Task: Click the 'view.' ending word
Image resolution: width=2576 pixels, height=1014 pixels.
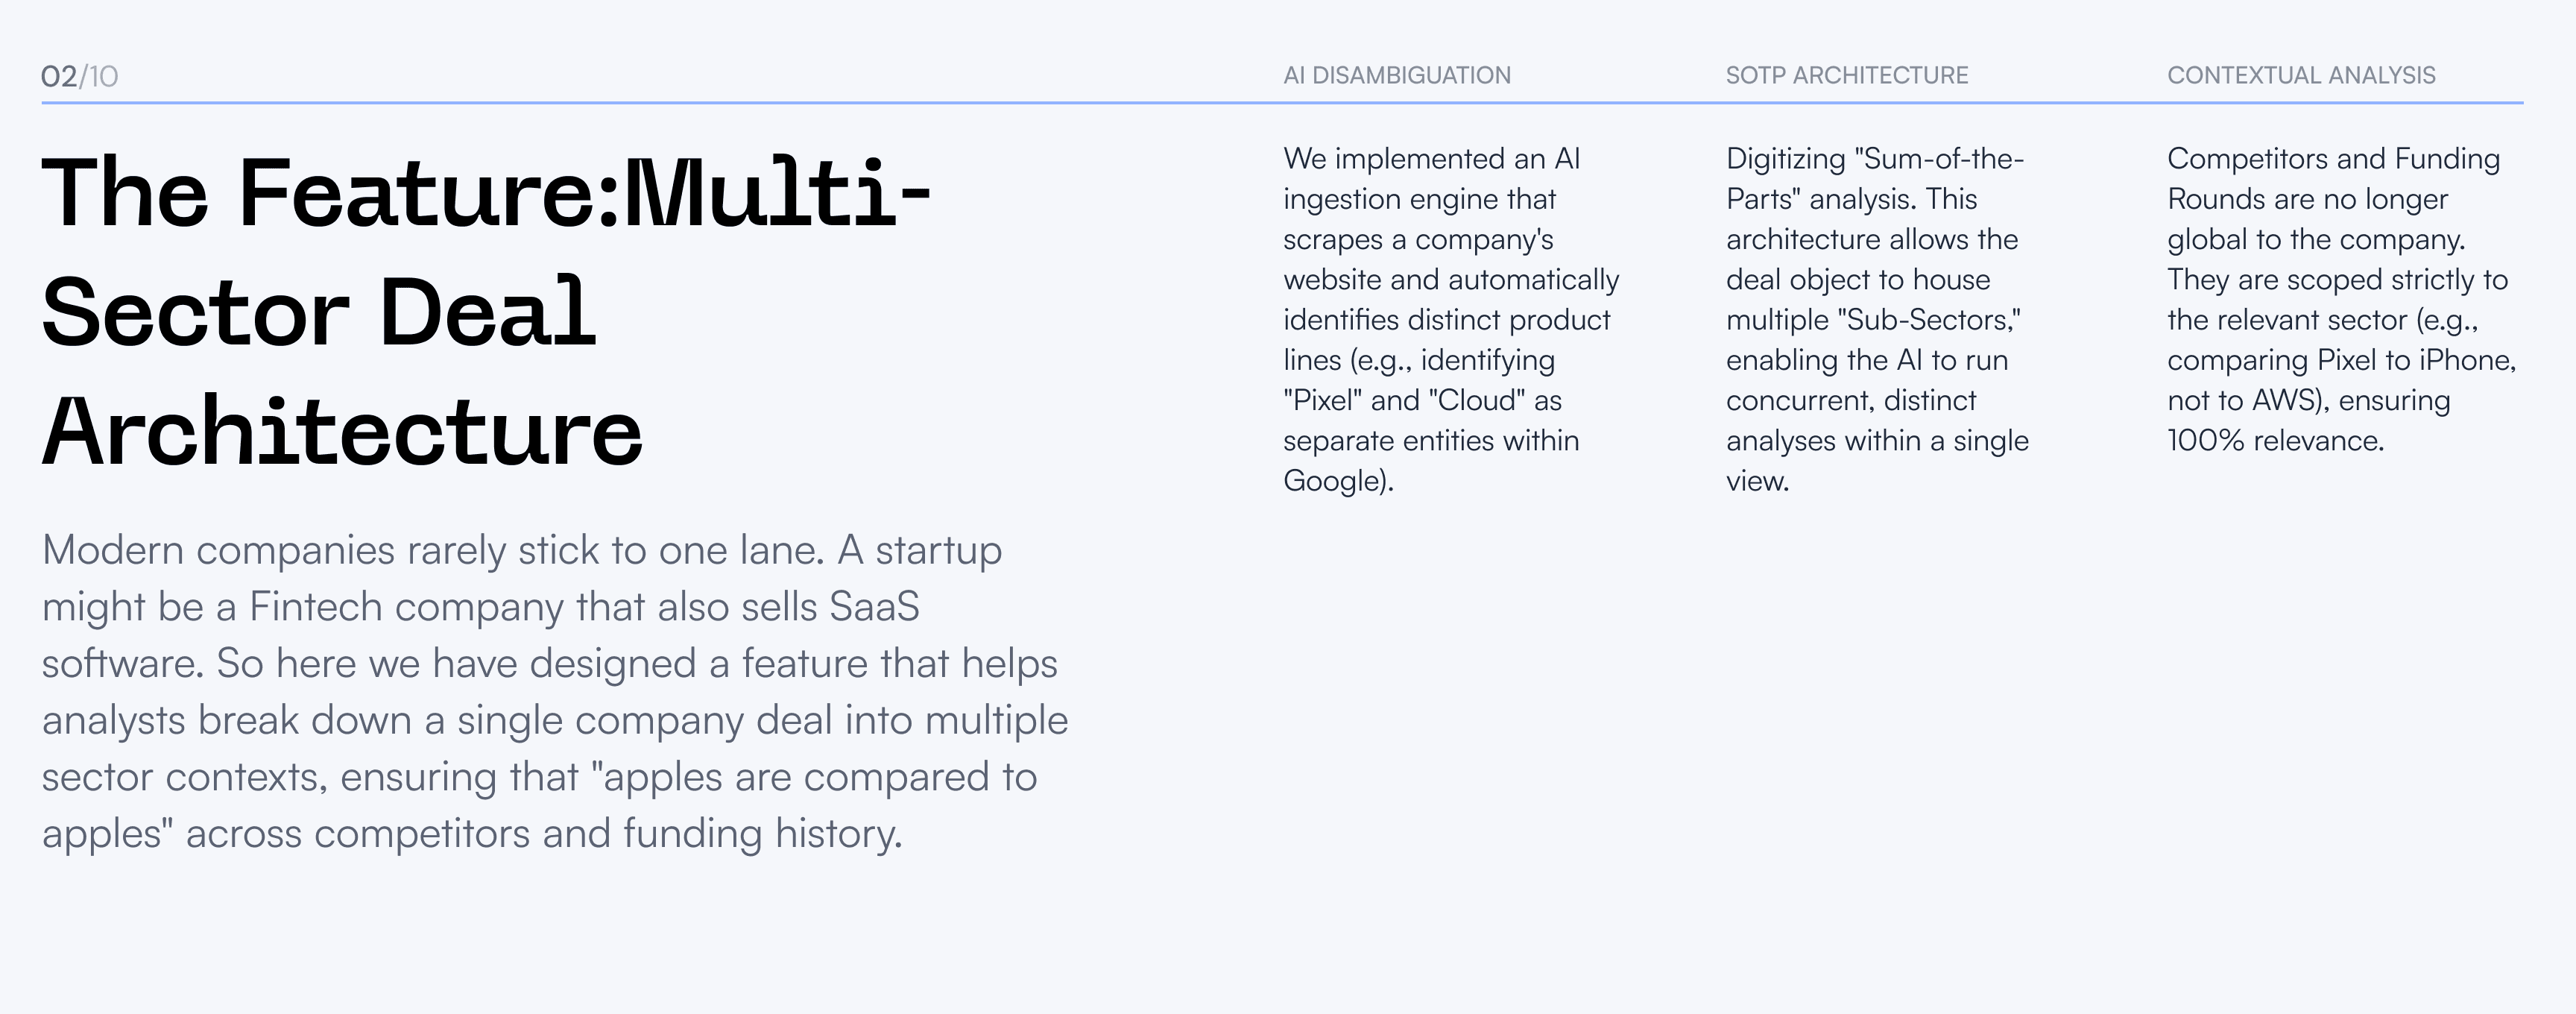Action: click(x=1757, y=481)
